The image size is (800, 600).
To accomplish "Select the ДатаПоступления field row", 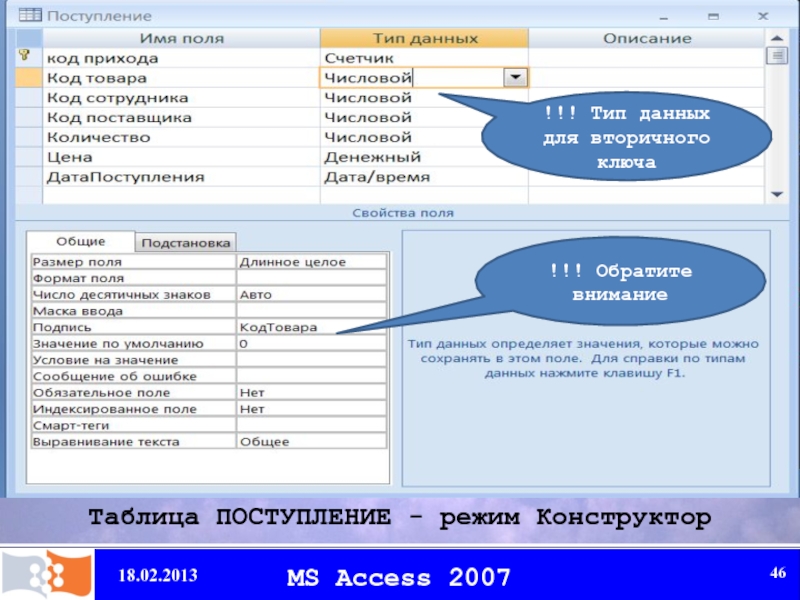I will pos(181,177).
